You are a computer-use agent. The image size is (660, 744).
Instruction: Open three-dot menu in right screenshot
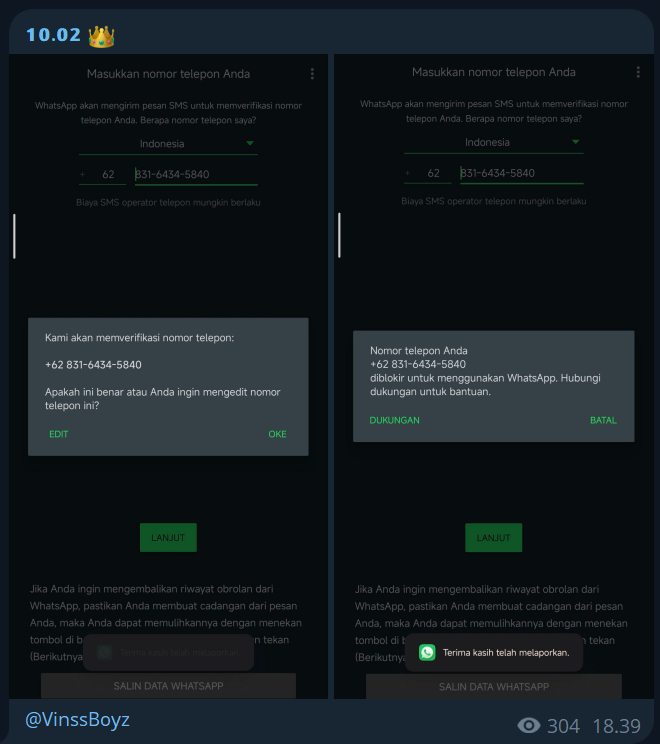[x=638, y=72]
